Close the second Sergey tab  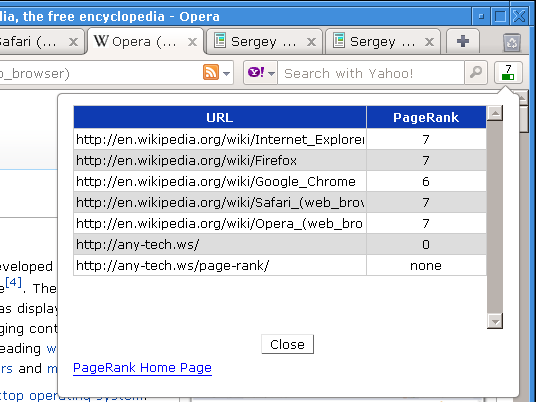tap(429, 42)
